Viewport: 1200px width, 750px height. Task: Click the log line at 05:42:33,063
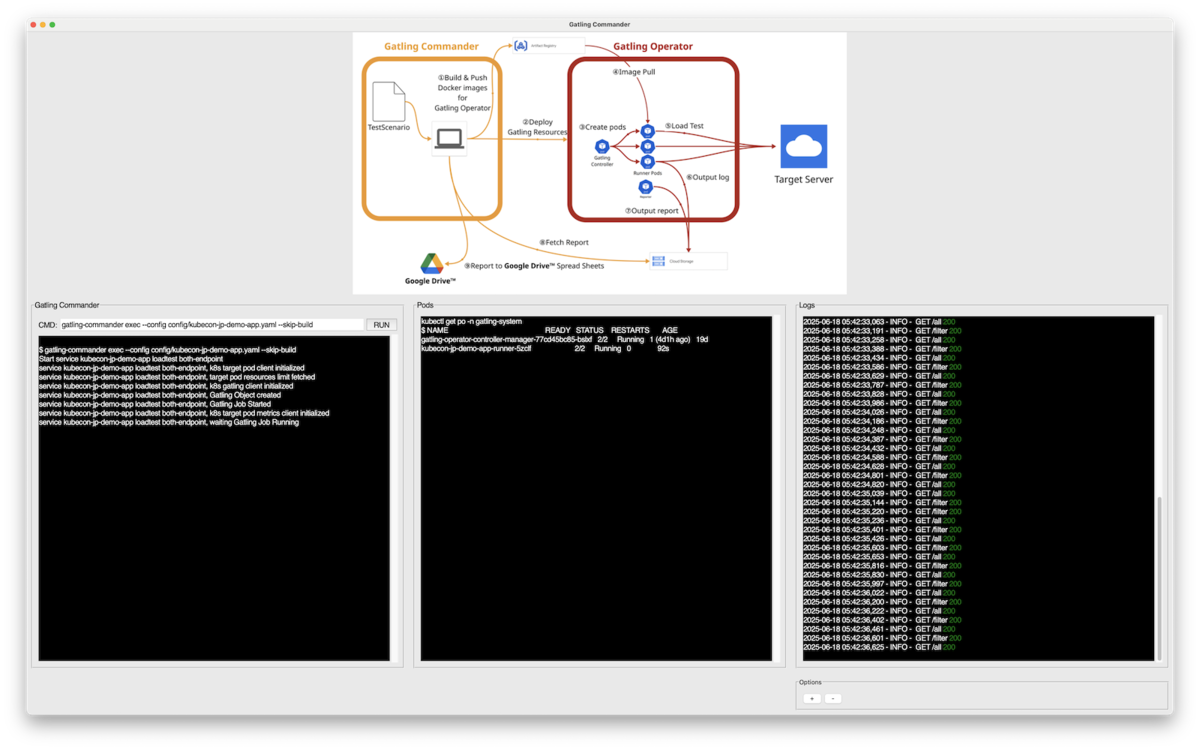[x=879, y=322]
